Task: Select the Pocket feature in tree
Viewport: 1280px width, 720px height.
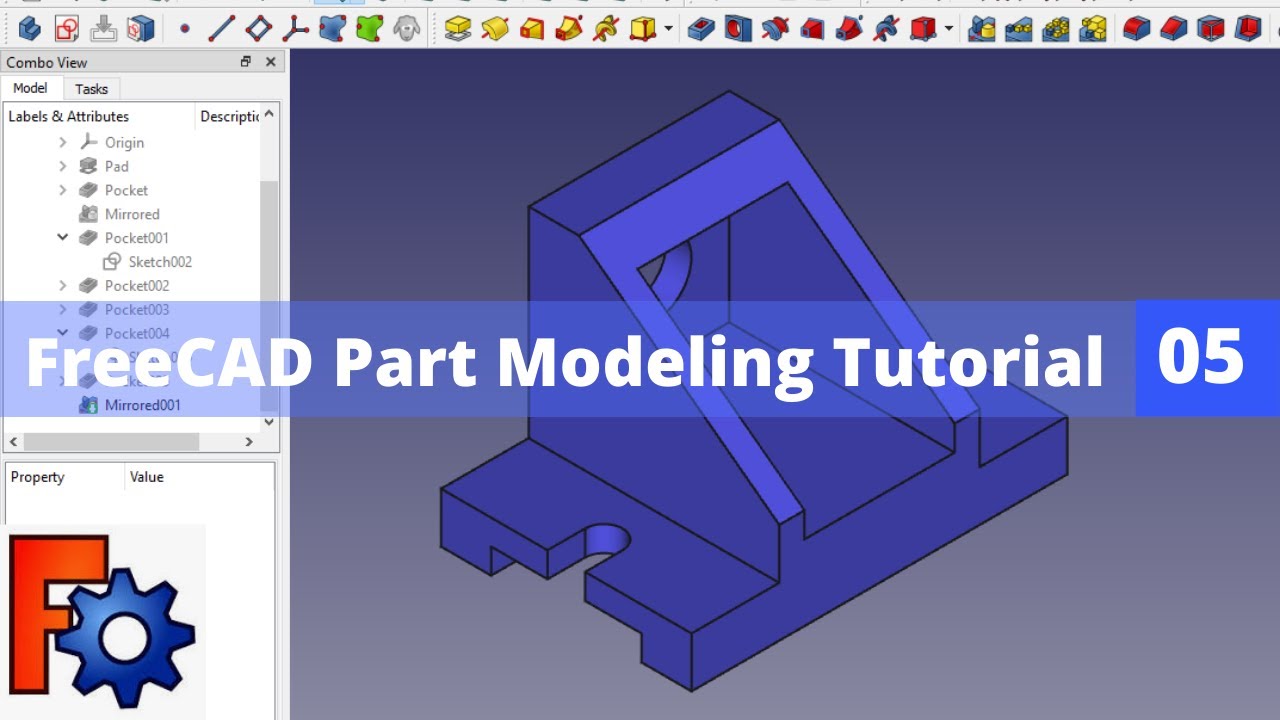Action: (x=126, y=191)
